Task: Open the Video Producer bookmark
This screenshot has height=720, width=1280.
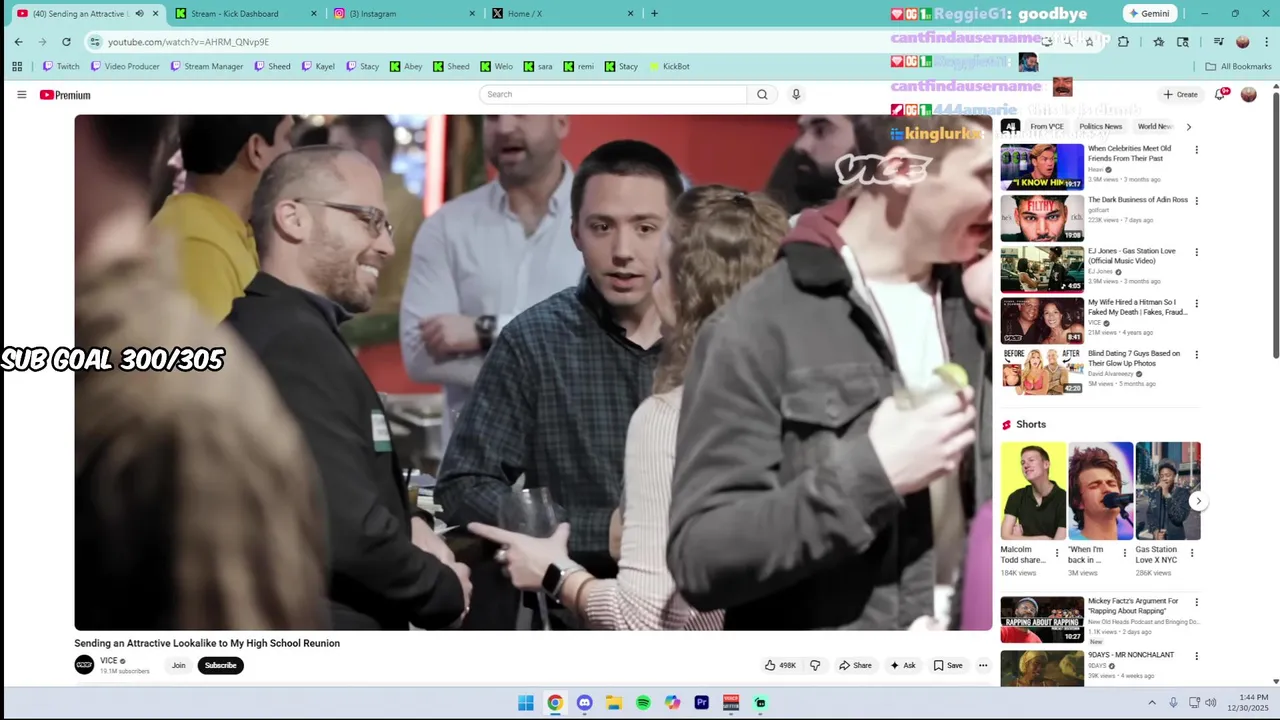Action: coord(125,66)
